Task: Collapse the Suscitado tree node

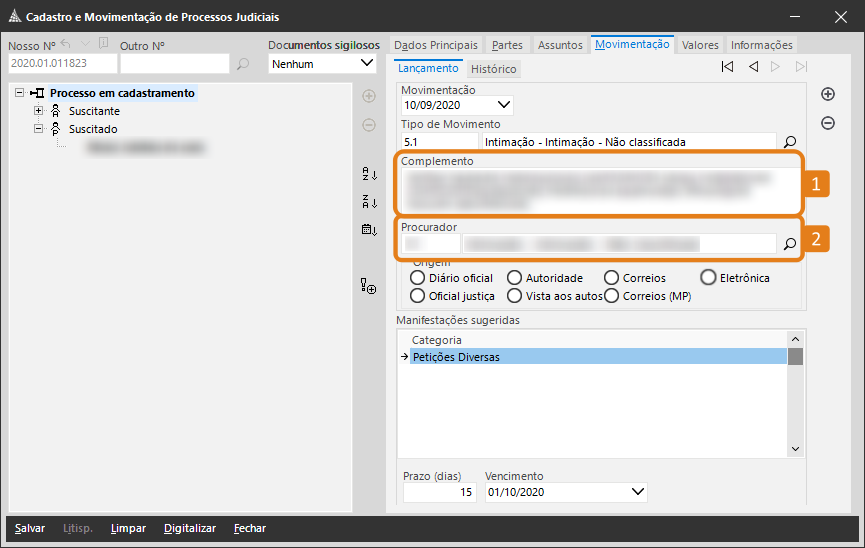Action: [x=39, y=129]
